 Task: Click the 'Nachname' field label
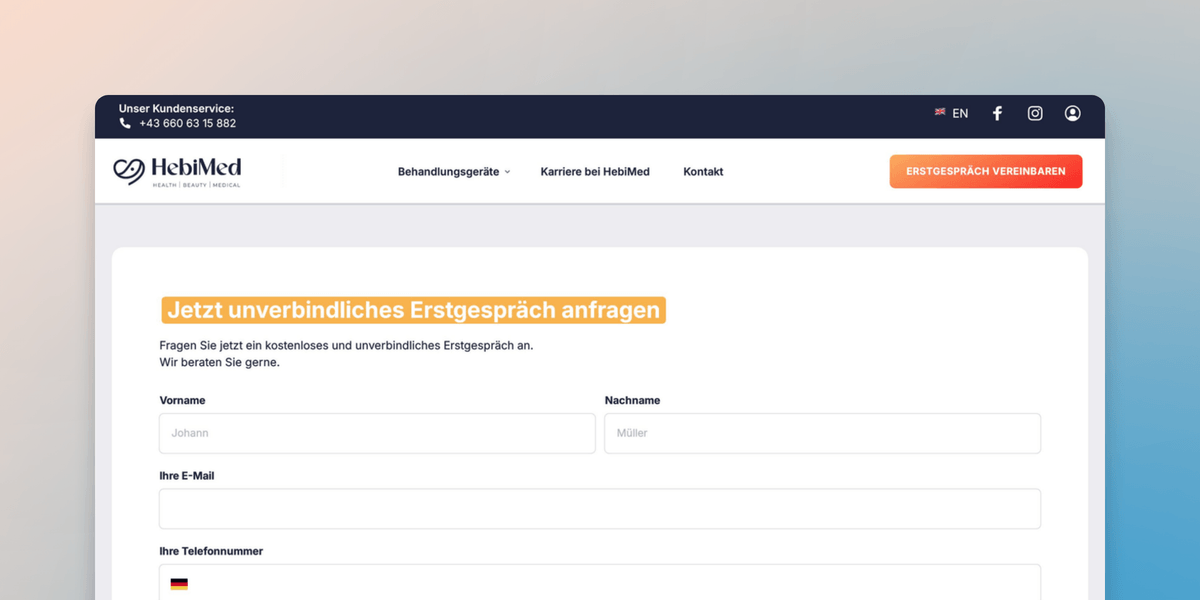[x=632, y=400]
